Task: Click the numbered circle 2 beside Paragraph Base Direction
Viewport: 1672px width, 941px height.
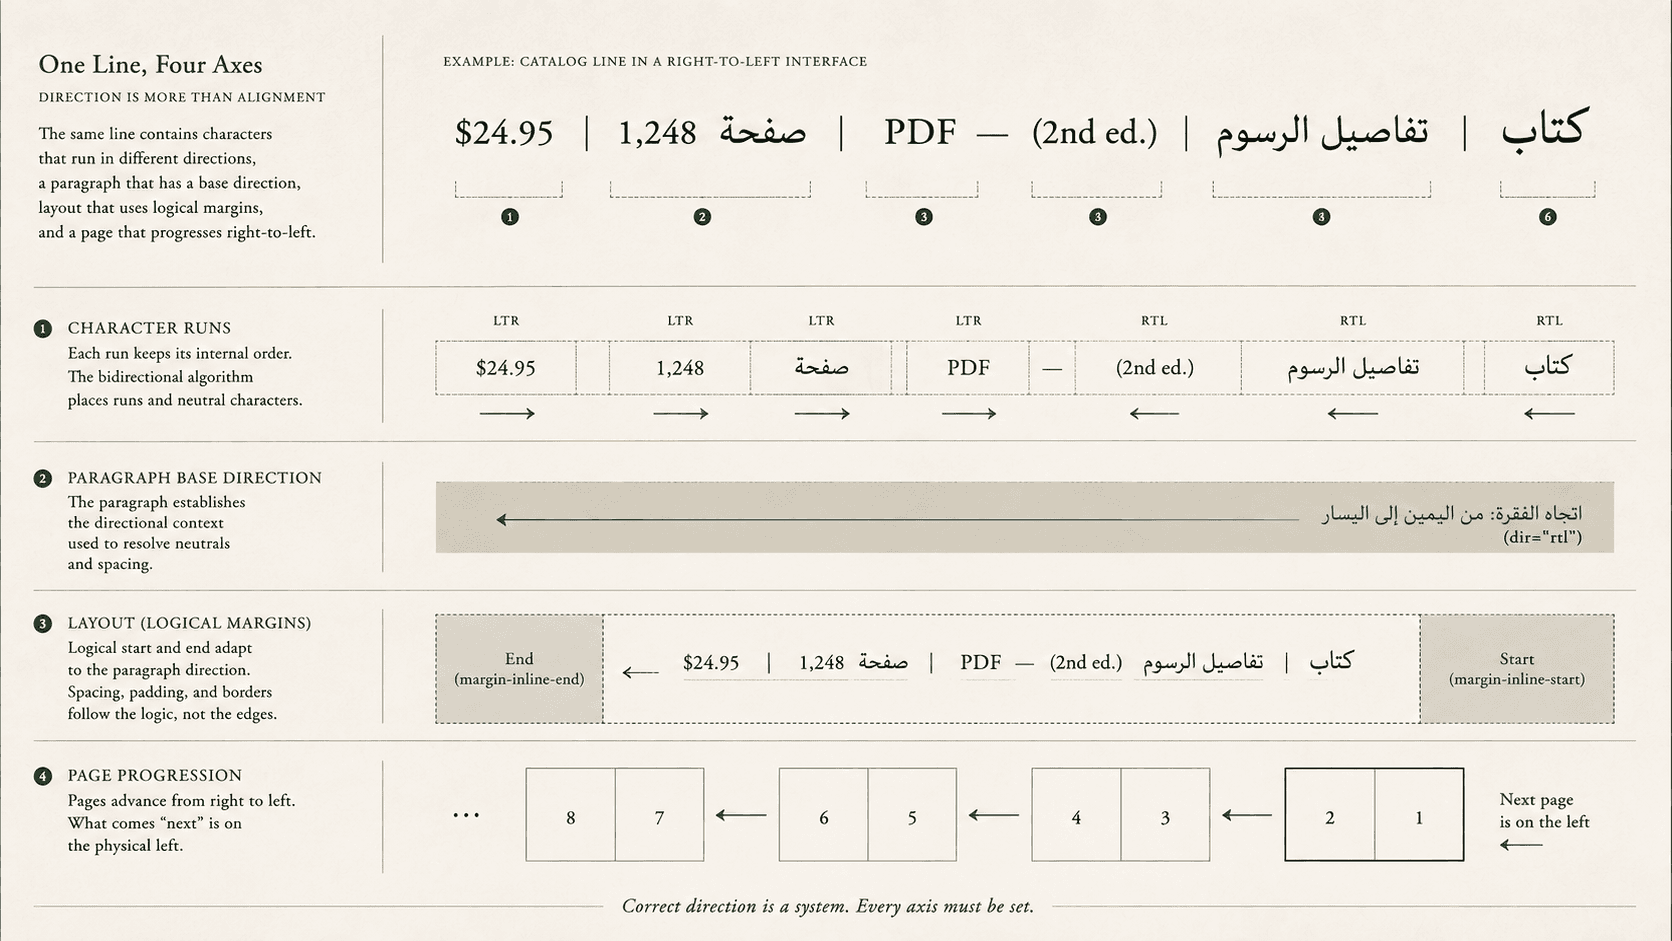Action: point(43,479)
